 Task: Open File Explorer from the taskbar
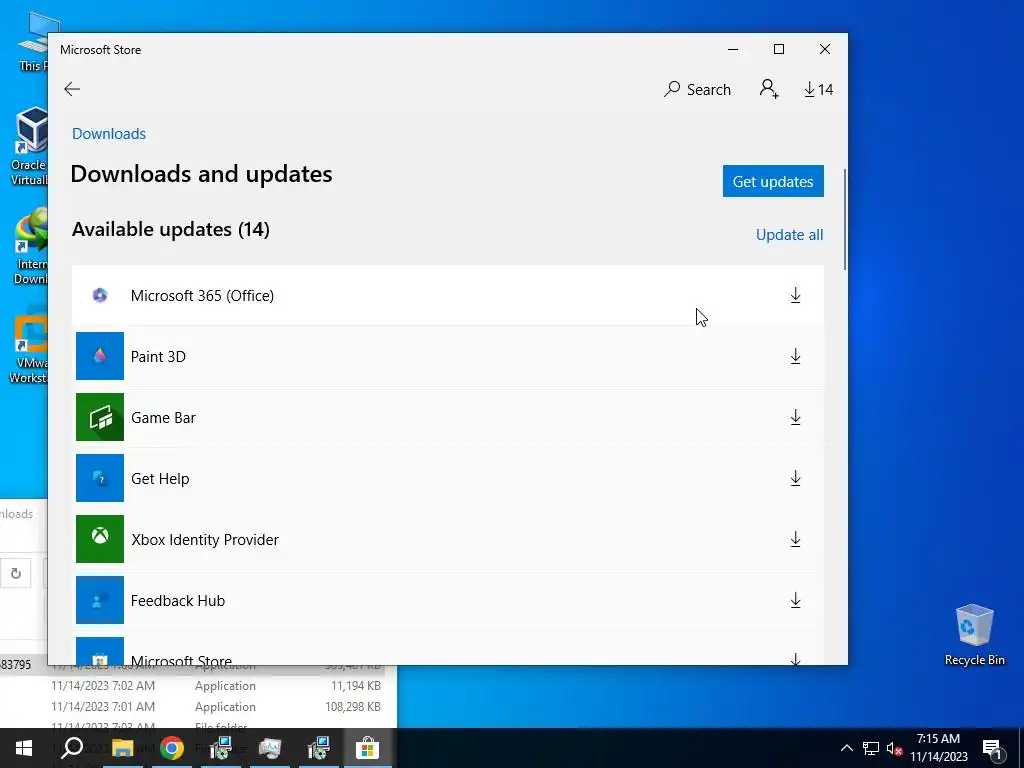122,748
